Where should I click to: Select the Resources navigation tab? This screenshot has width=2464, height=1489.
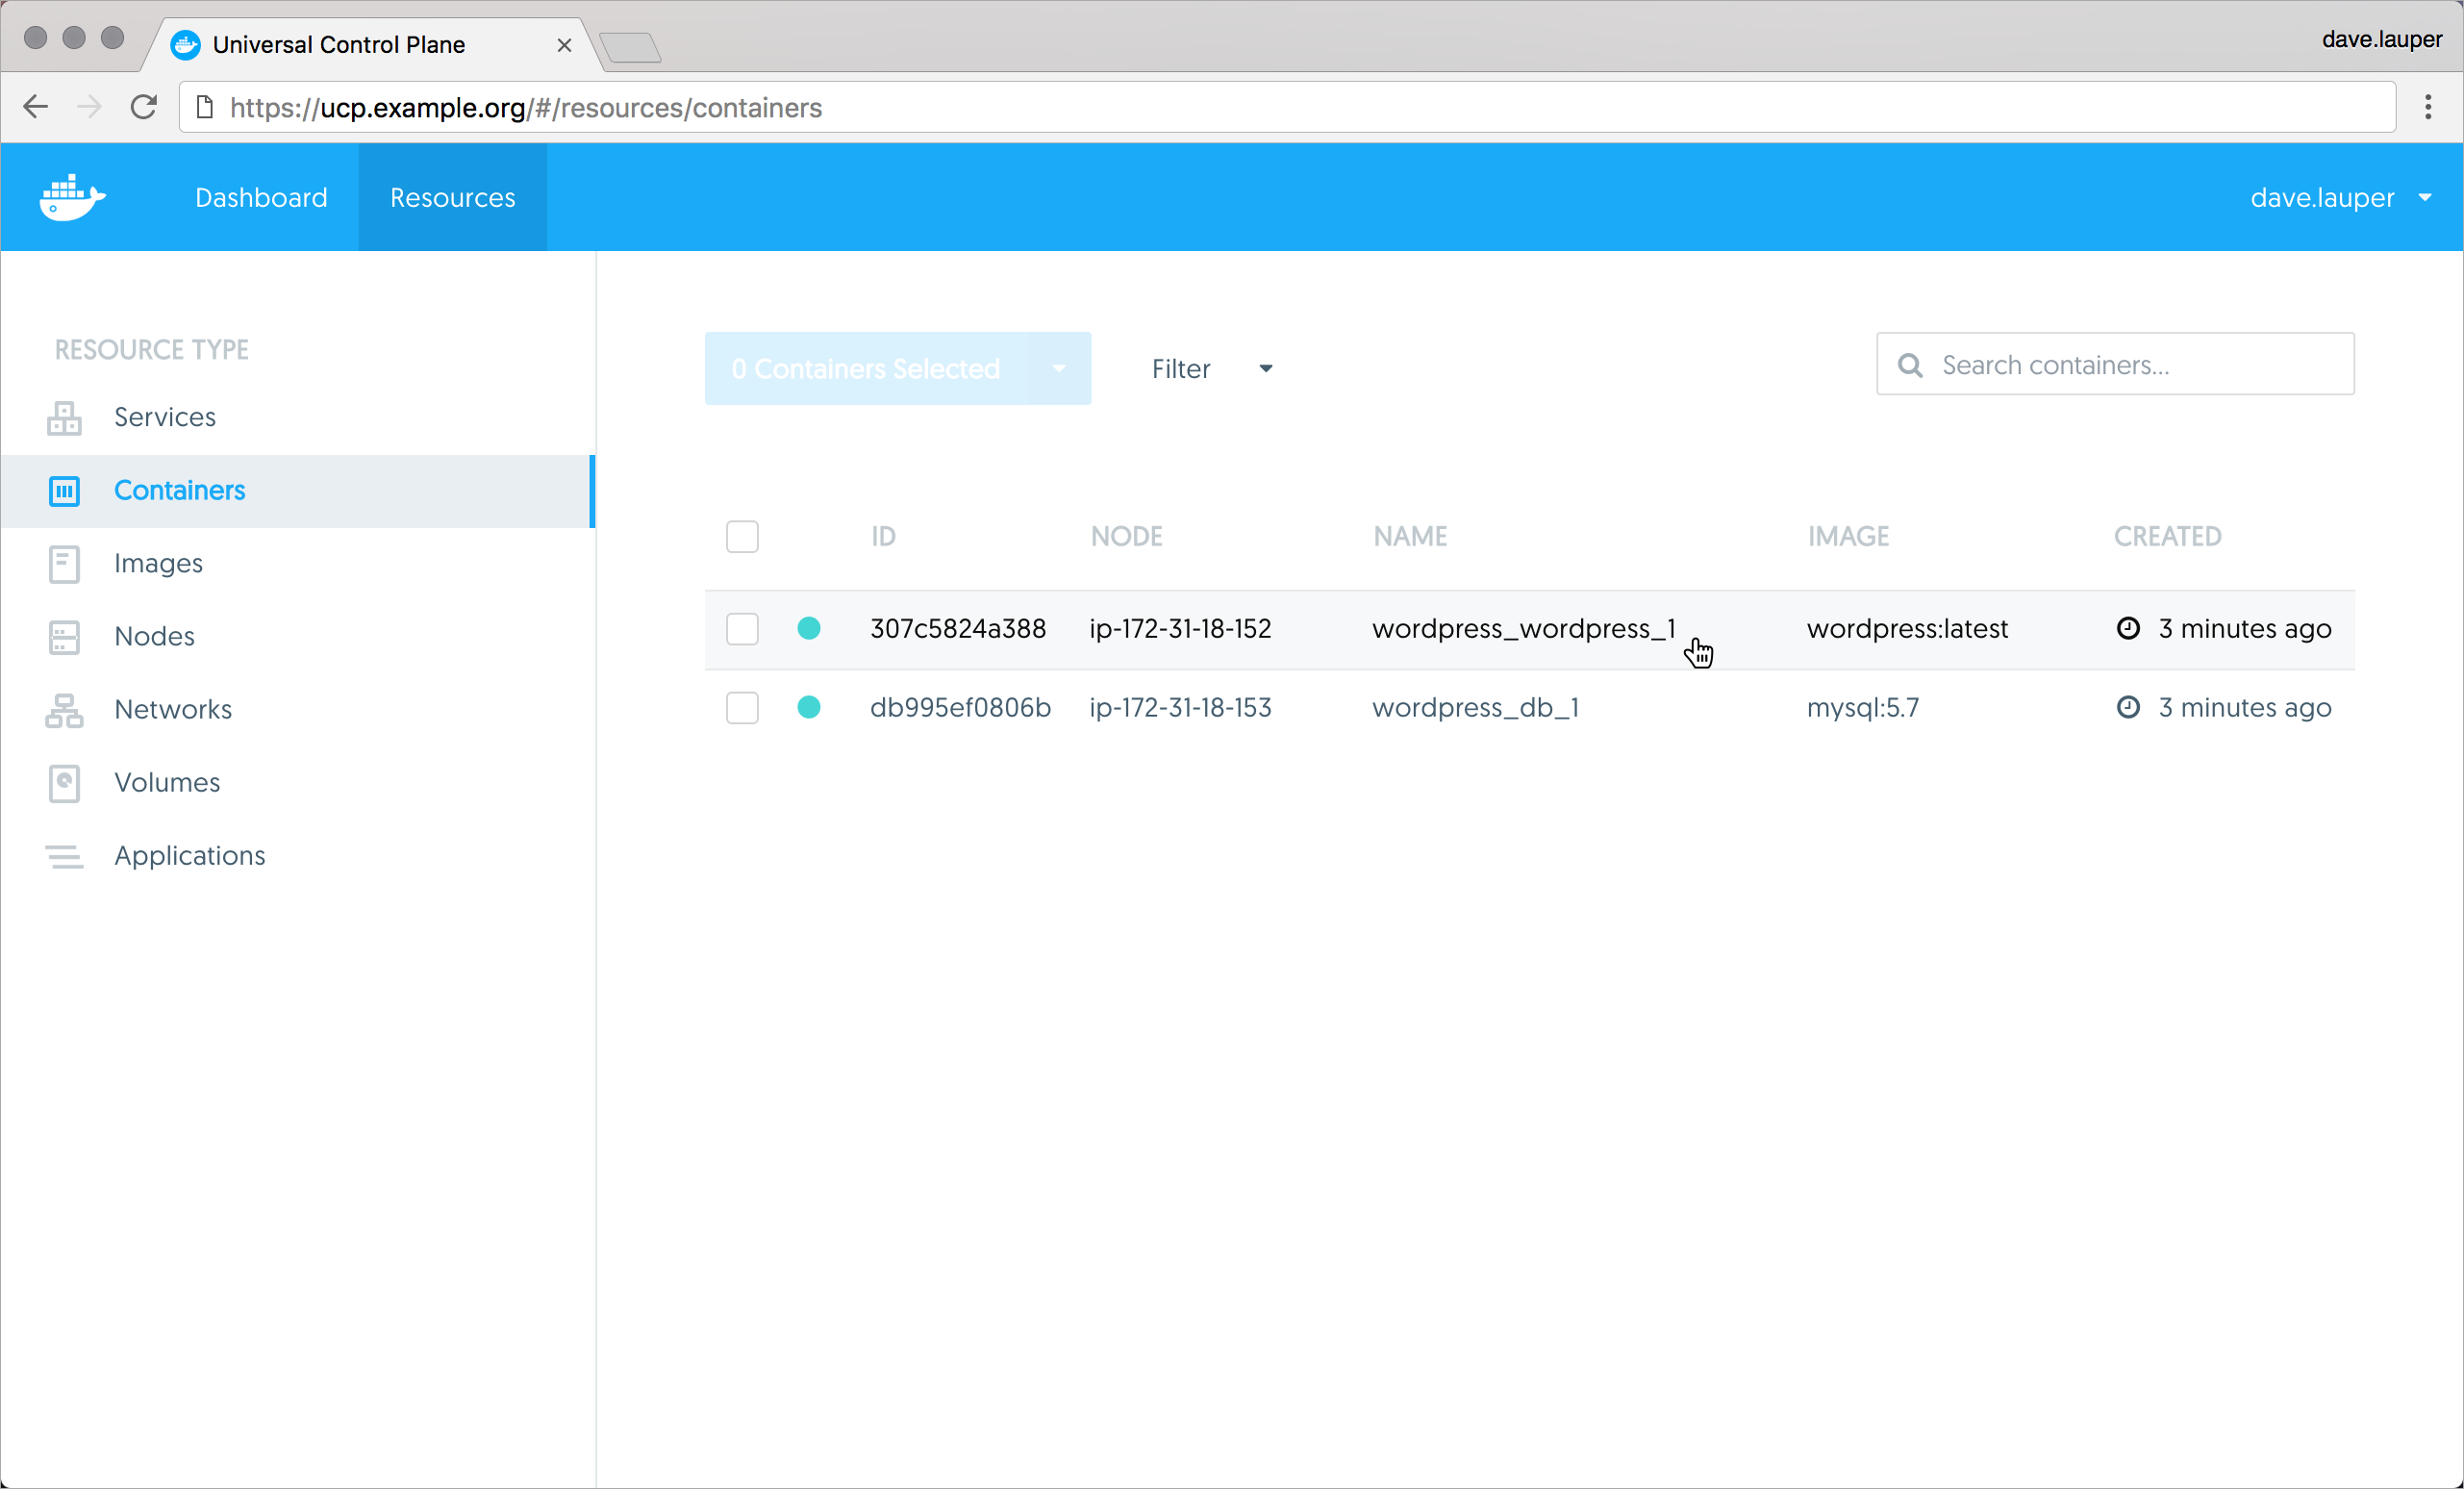tap(452, 198)
